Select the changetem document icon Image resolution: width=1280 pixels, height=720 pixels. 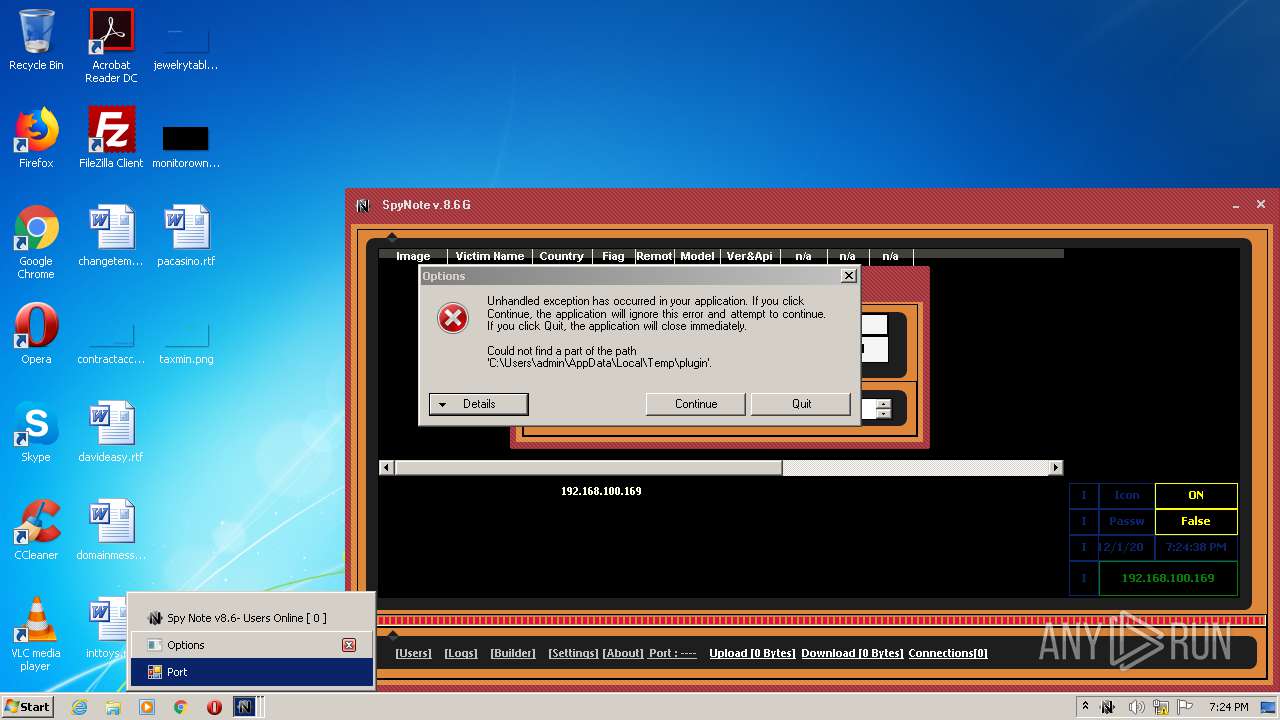pos(111,236)
